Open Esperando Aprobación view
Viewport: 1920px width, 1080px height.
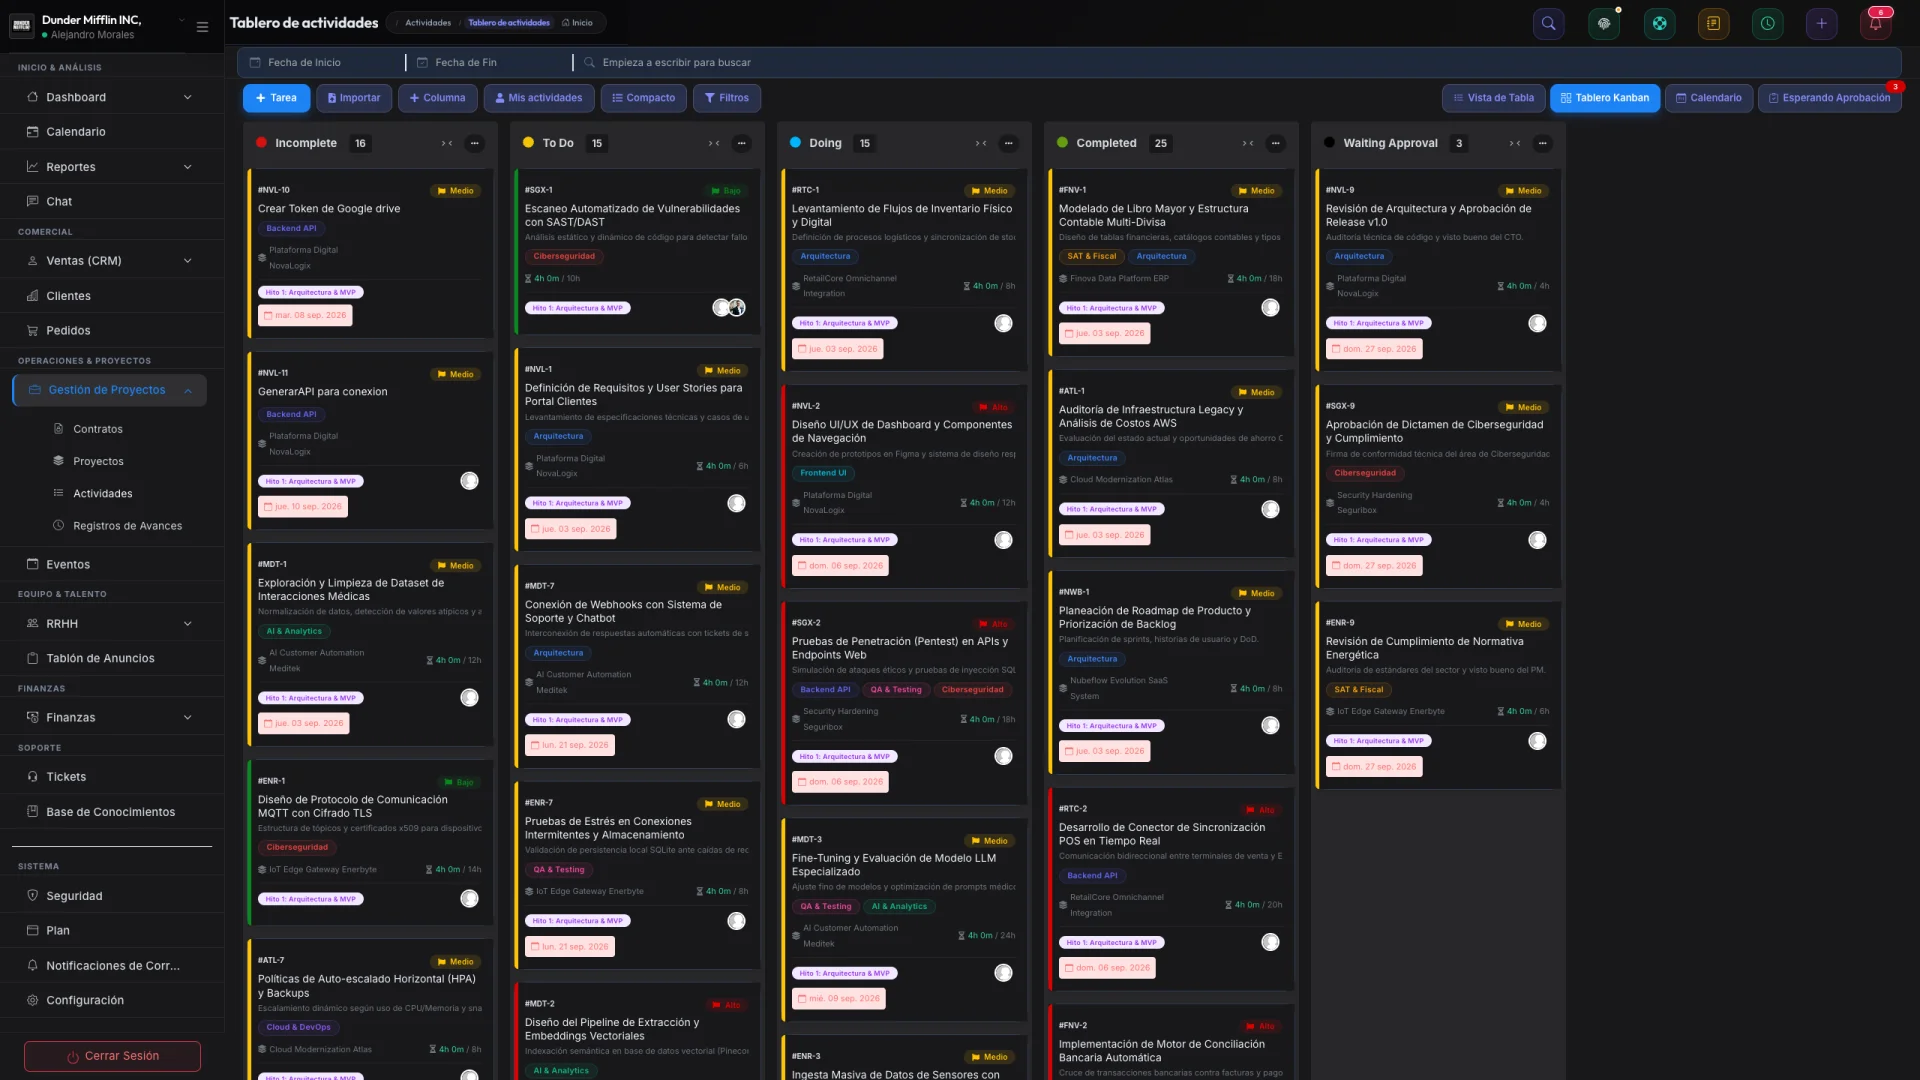click(x=1829, y=98)
